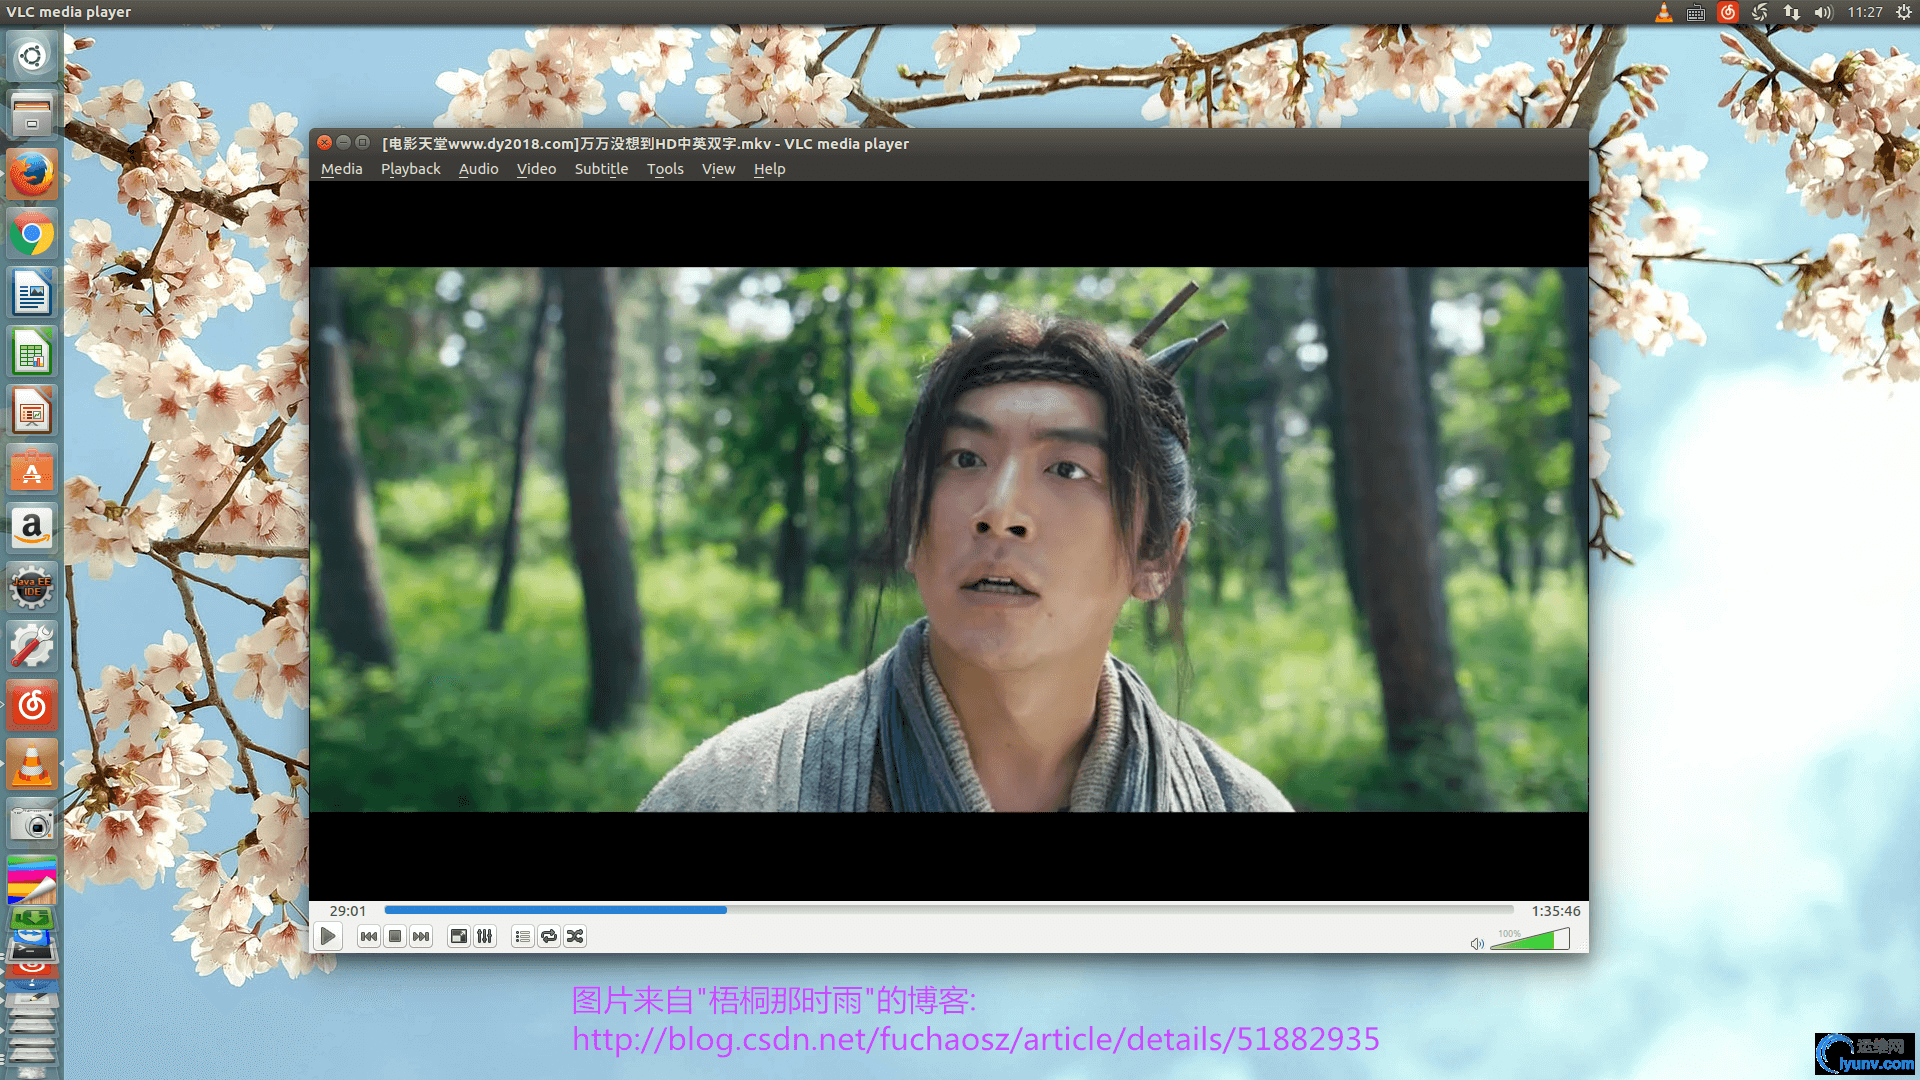The height and width of the screenshot is (1080, 1920).
Task: Open the View menu
Action: click(x=719, y=169)
